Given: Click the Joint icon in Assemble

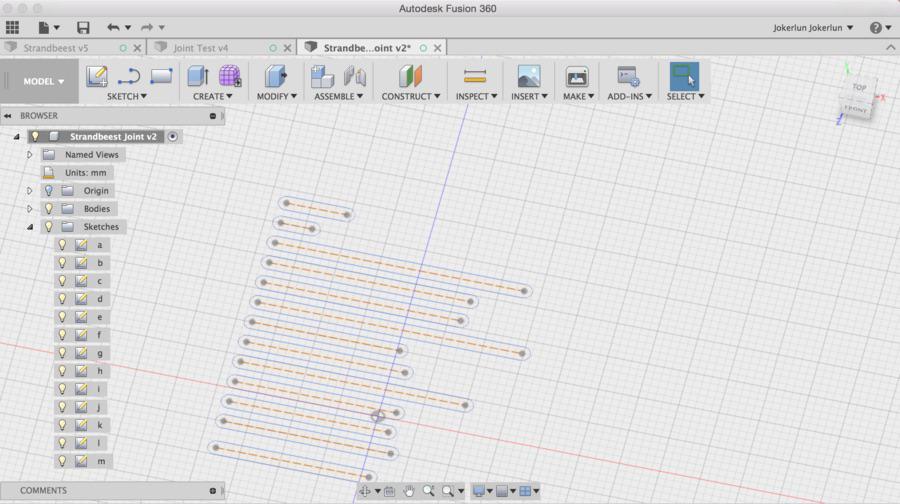Looking at the screenshot, I should click(x=355, y=76).
